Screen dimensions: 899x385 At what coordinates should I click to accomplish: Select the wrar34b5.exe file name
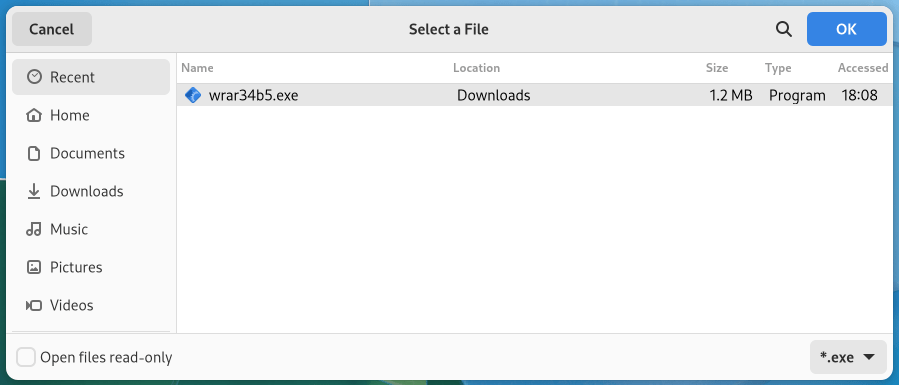pyautogui.click(x=253, y=95)
